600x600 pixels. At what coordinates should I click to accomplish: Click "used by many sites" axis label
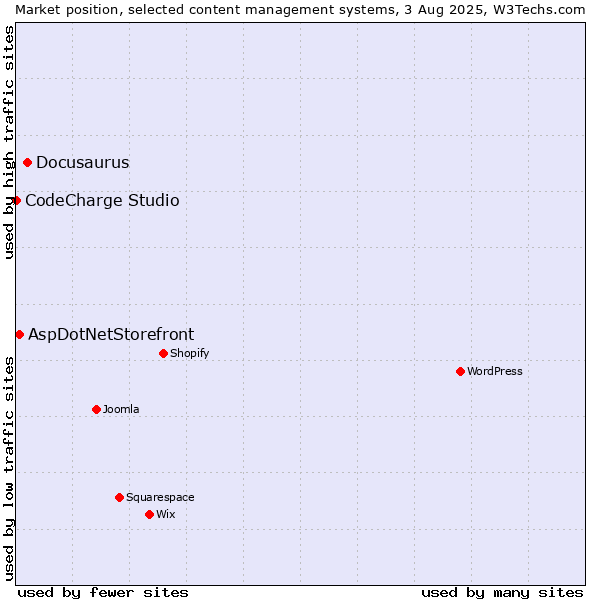tap(502, 593)
